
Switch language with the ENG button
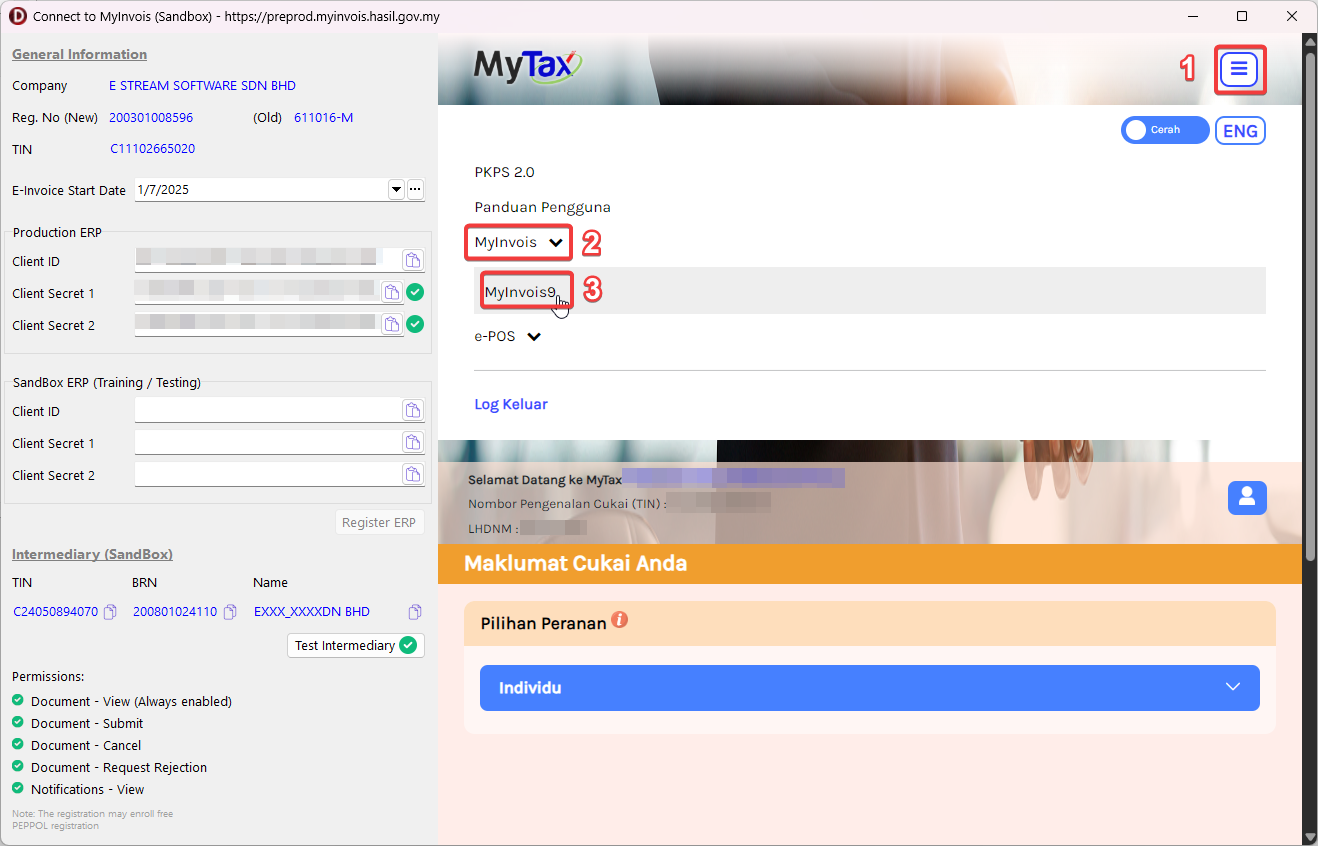pyautogui.click(x=1240, y=131)
